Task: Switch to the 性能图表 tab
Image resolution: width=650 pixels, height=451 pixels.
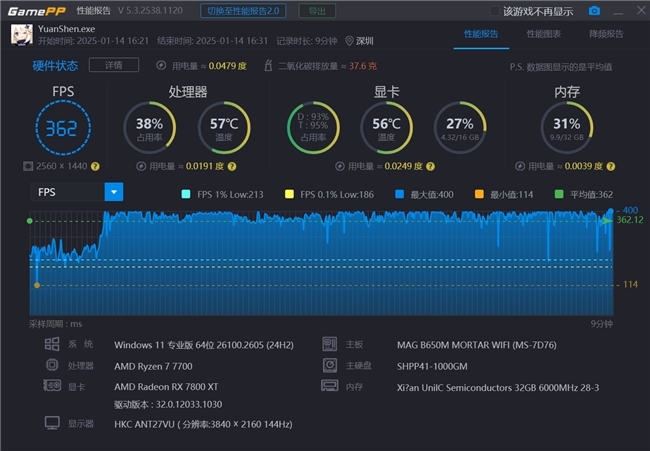Action: pyautogui.click(x=544, y=34)
